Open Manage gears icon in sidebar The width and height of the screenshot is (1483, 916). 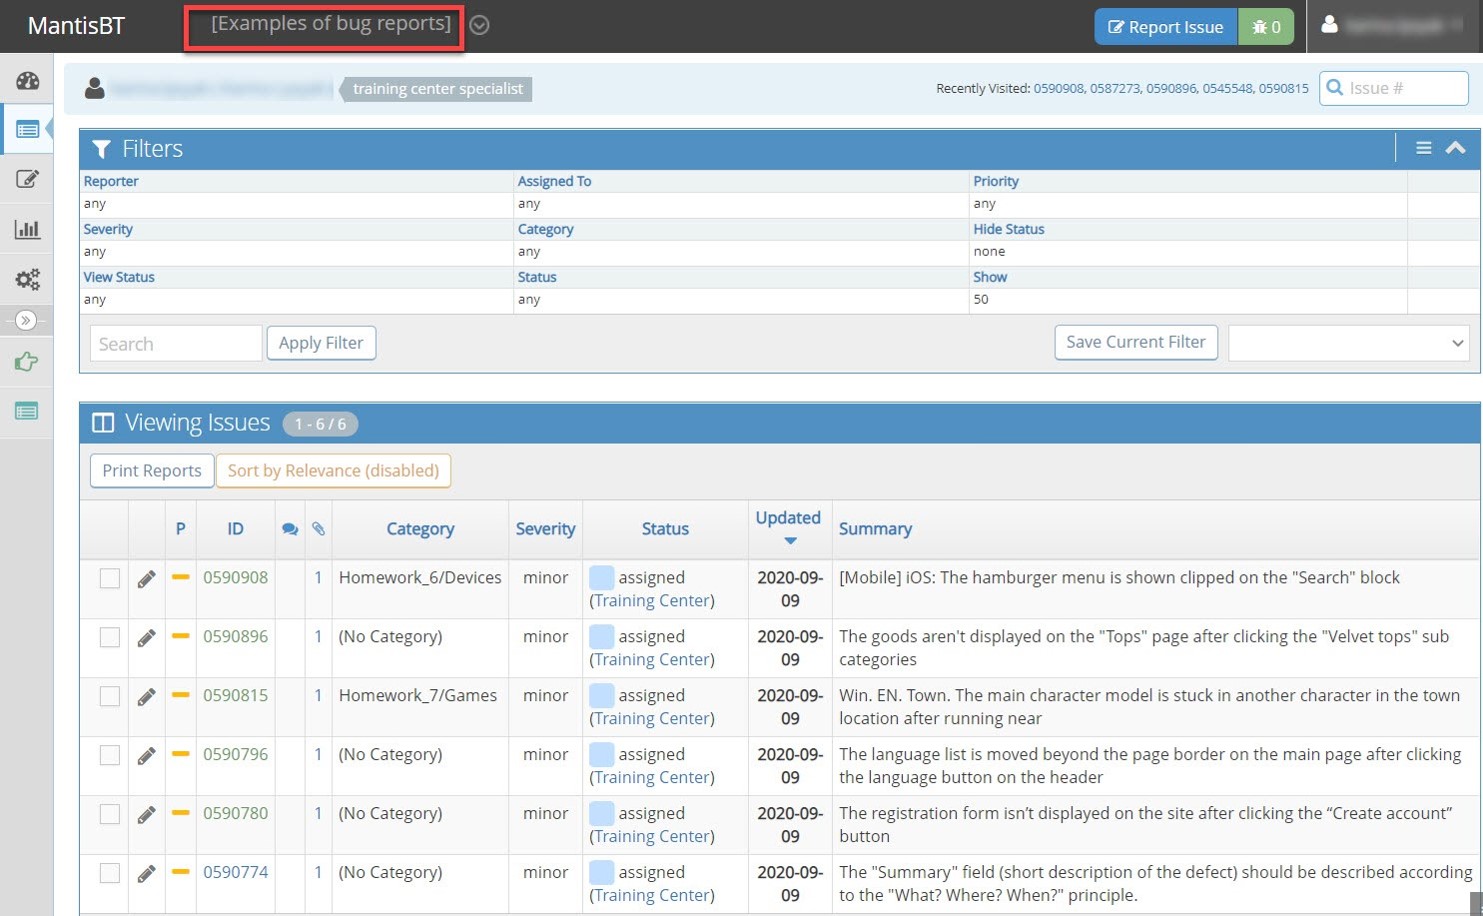[x=27, y=279]
